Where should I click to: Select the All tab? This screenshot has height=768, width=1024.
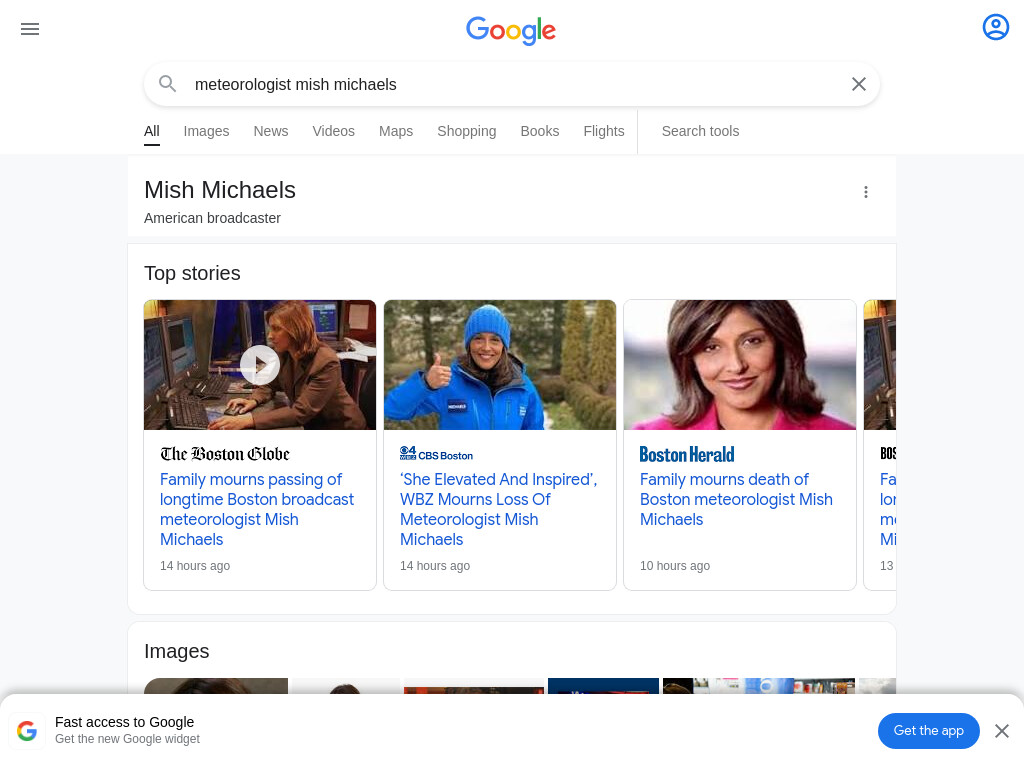152,131
